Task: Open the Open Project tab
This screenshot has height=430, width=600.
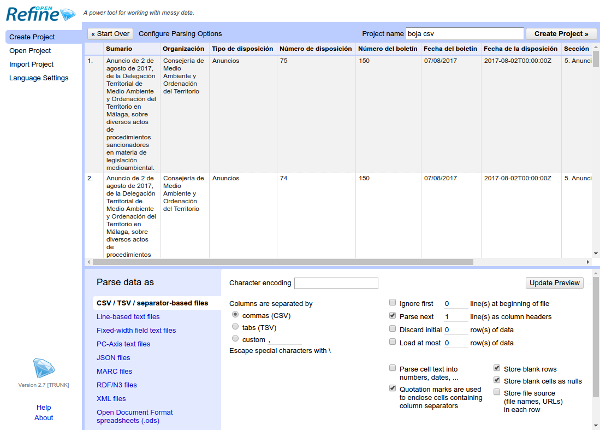Action: [x=32, y=49]
